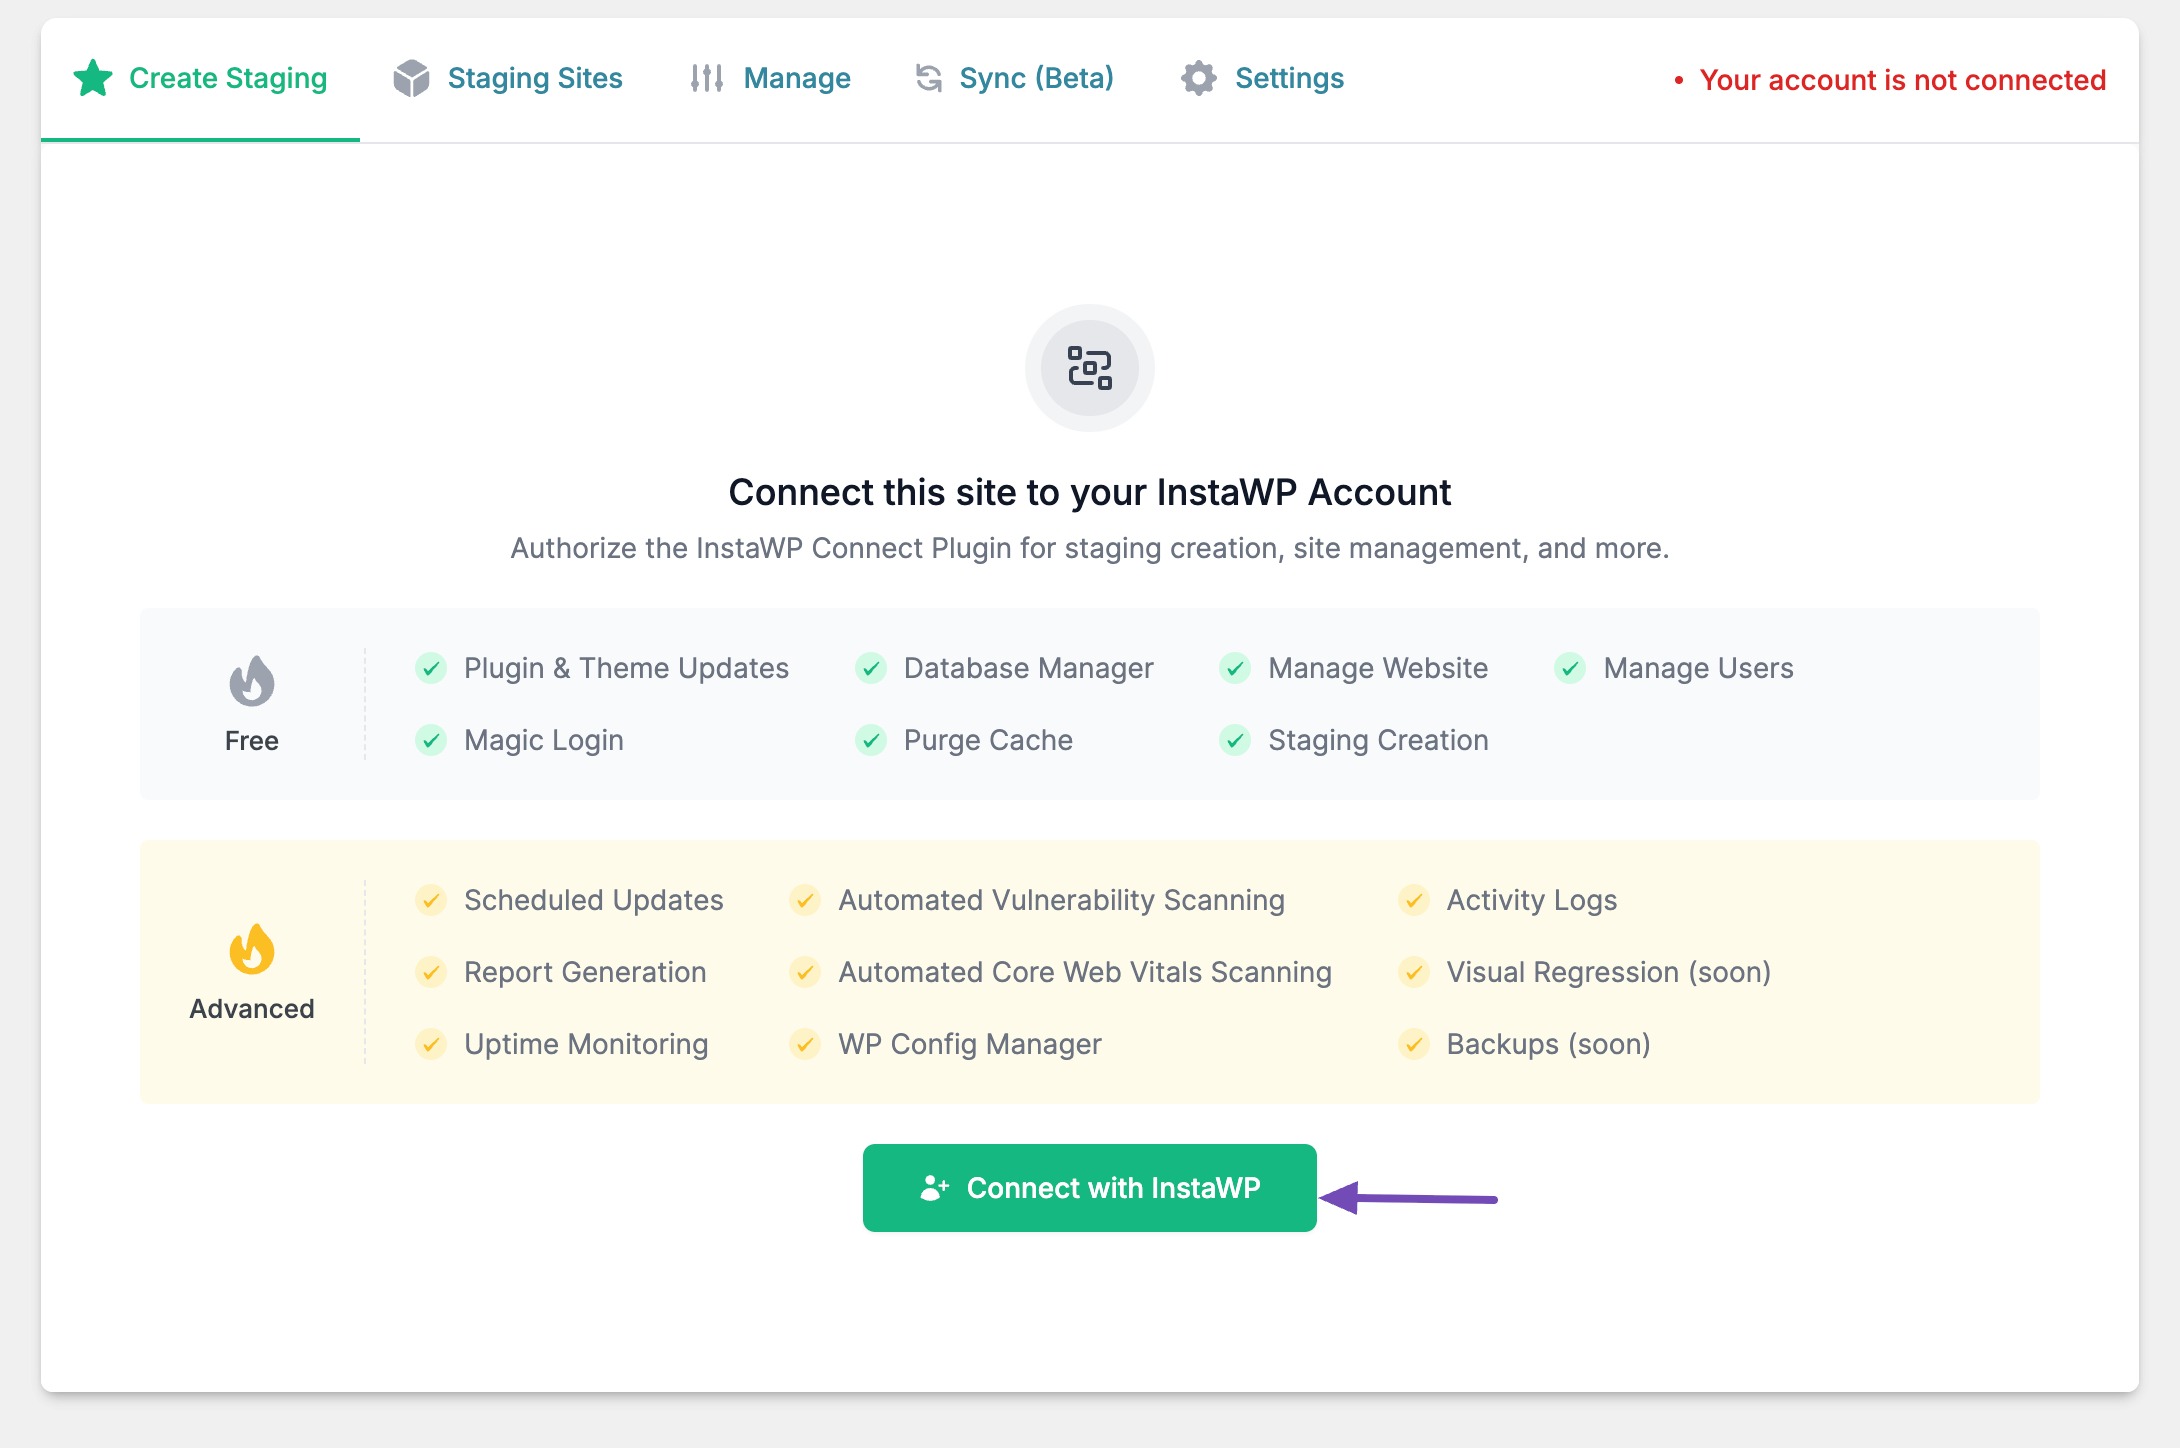
Task: Switch to the Manage tab
Action: [x=796, y=78]
